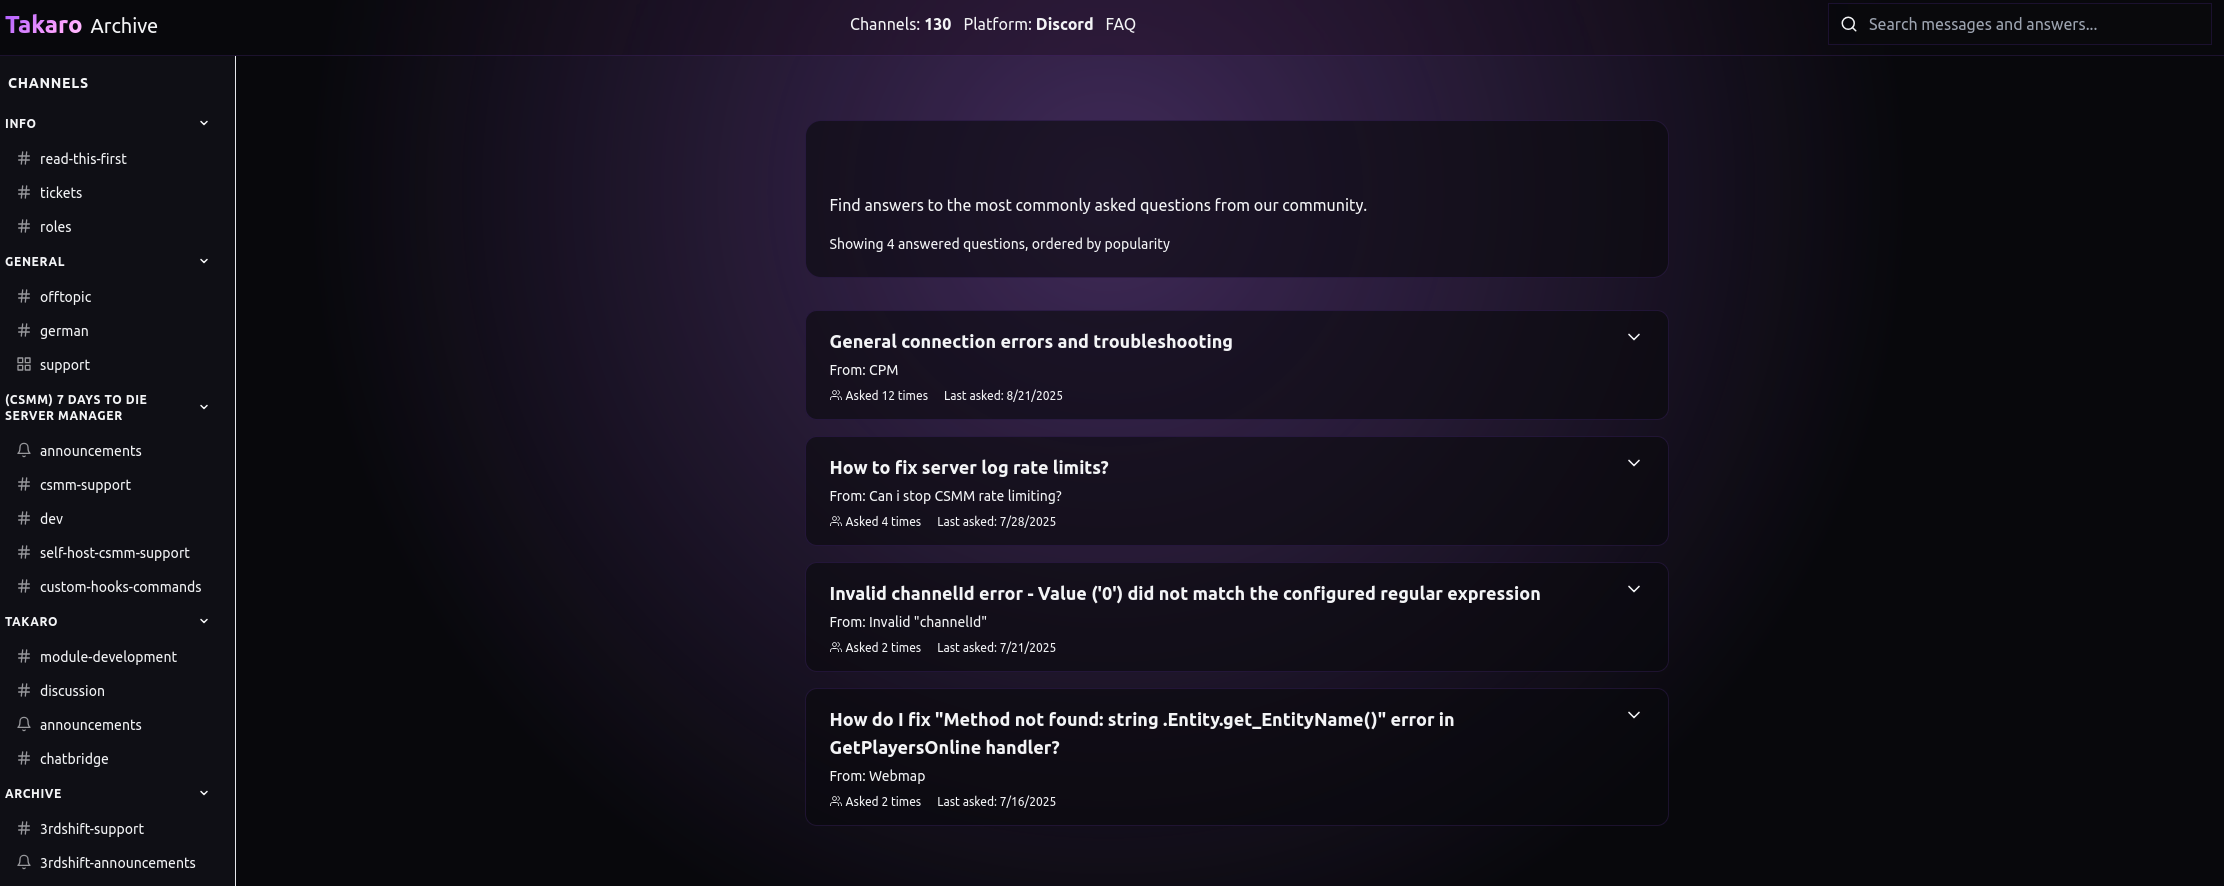The image size is (2224, 886).
Task: Click the hash icon beside module-development
Action: point(24,656)
